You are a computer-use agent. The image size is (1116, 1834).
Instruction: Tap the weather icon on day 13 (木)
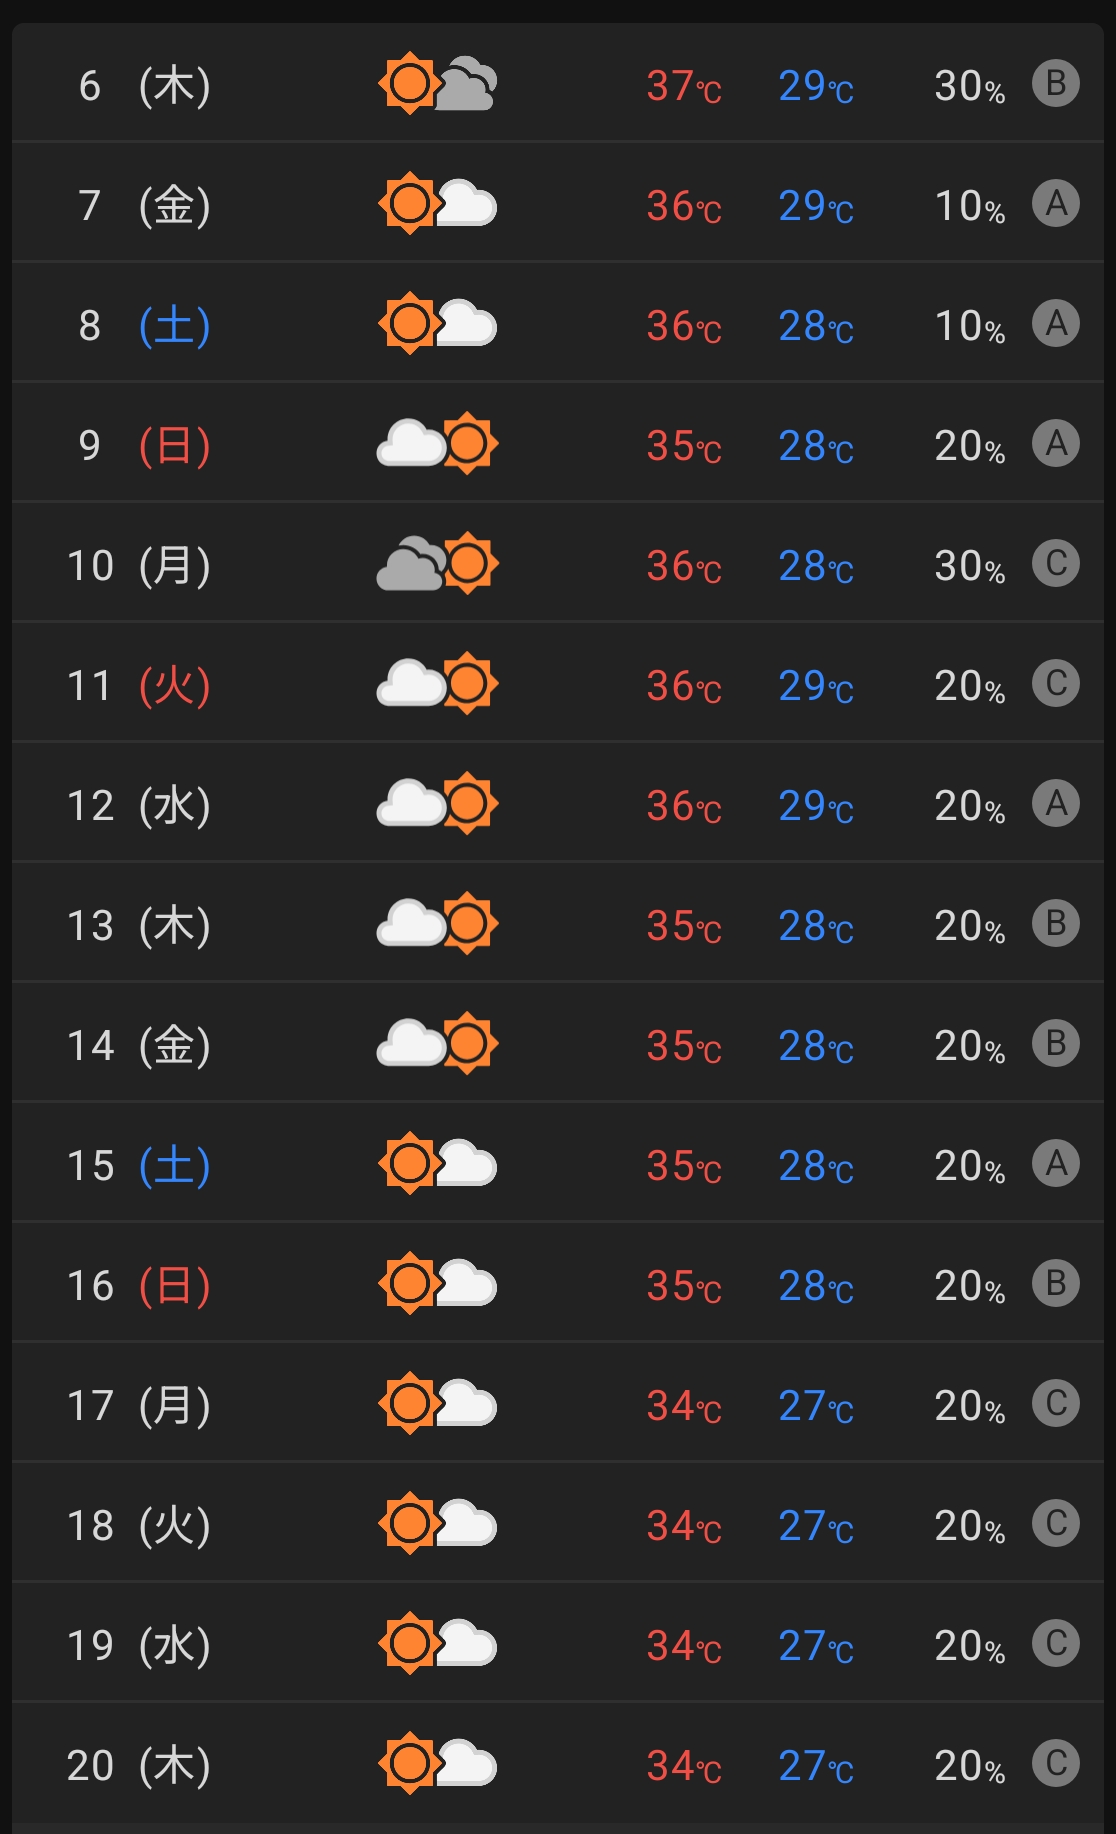click(x=437, y=924)
